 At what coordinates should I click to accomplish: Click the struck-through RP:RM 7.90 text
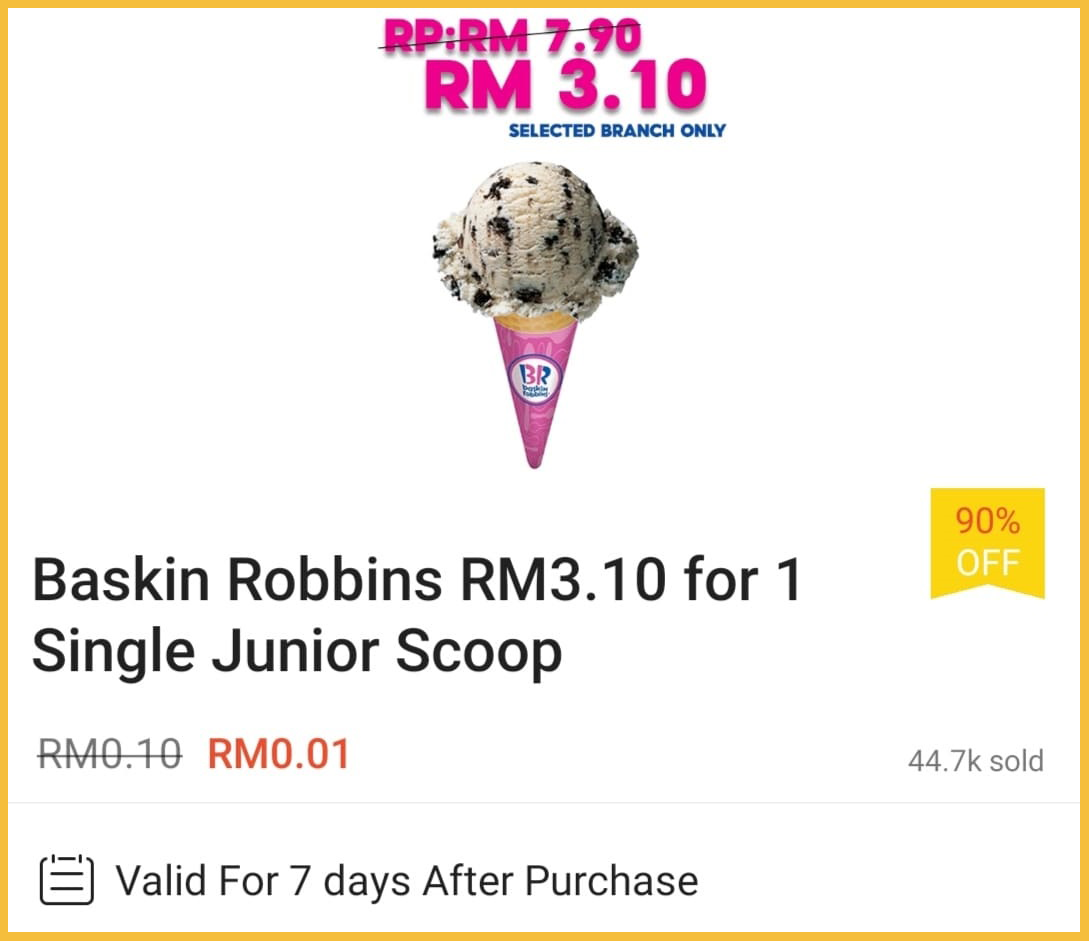tap(510, 36)
